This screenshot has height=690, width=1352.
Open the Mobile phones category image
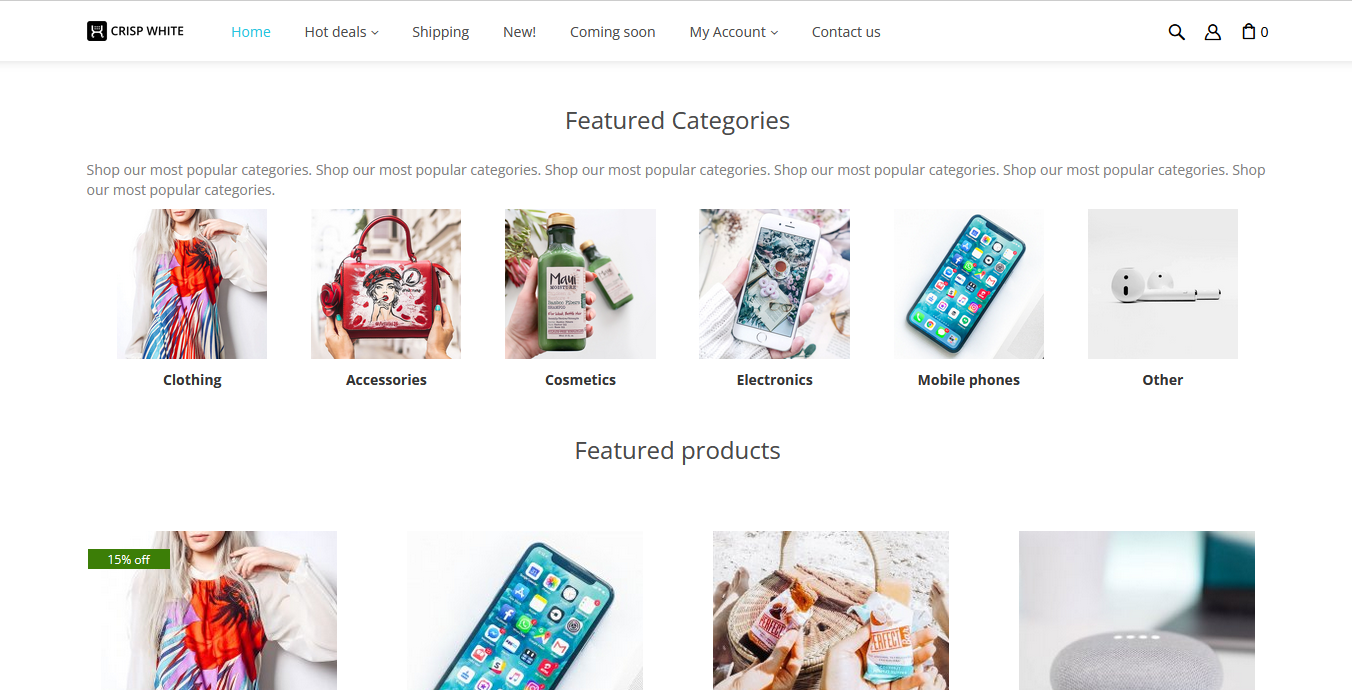(969, 284)
